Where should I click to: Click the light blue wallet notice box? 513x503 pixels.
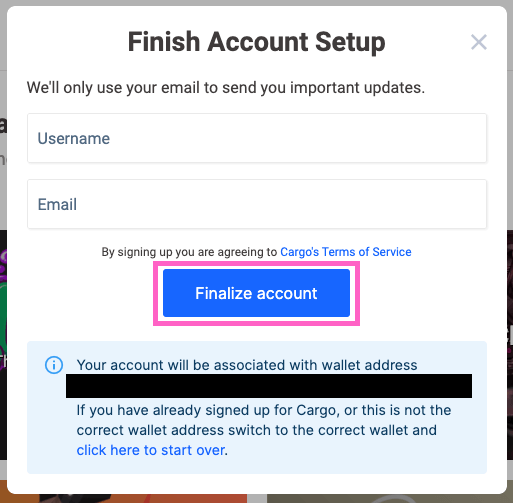(257, 407)
